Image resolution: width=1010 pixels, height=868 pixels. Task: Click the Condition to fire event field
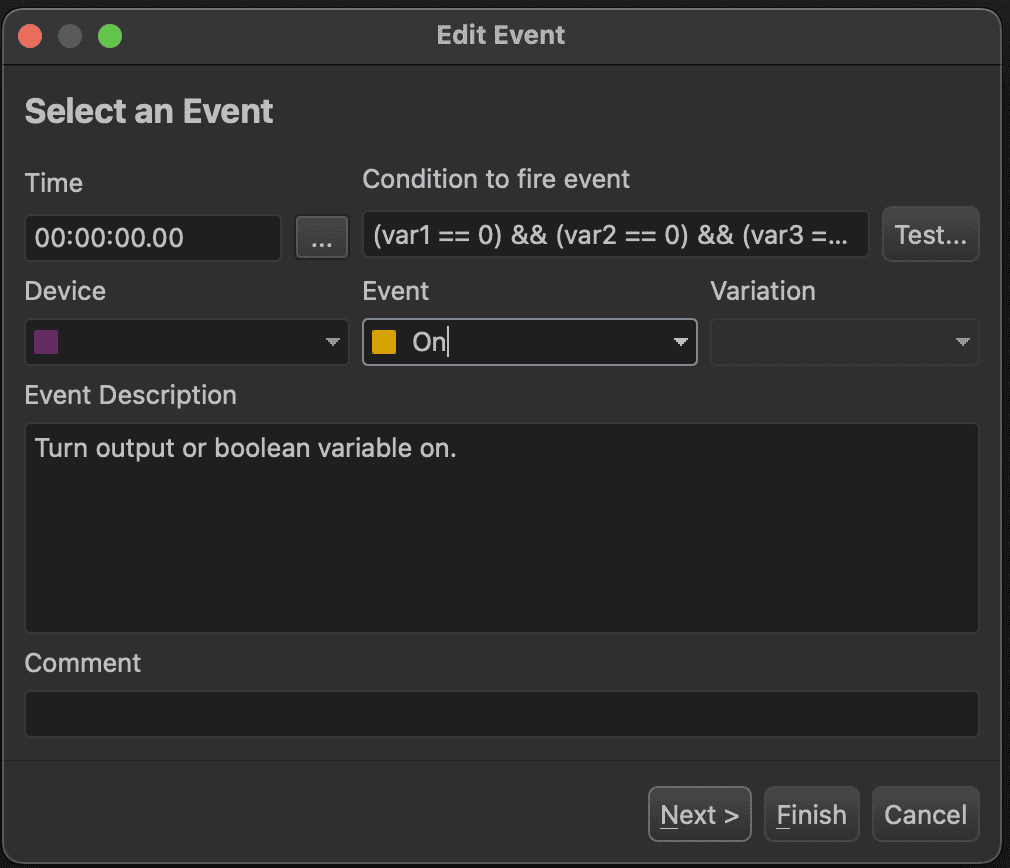pos(614,235)
